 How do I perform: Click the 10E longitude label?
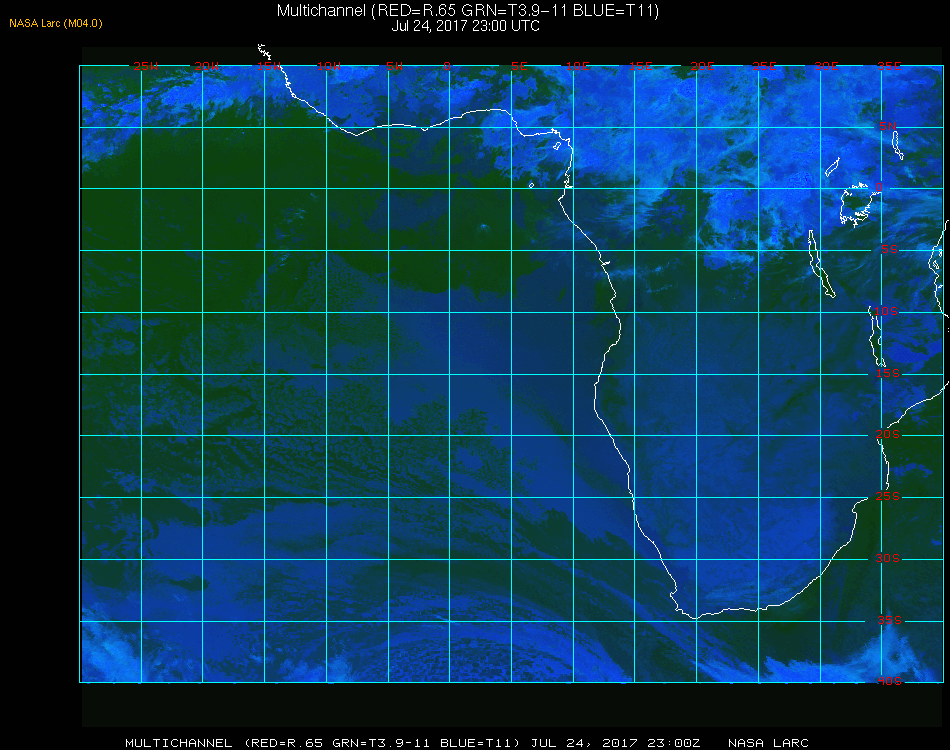coord(577,66)
